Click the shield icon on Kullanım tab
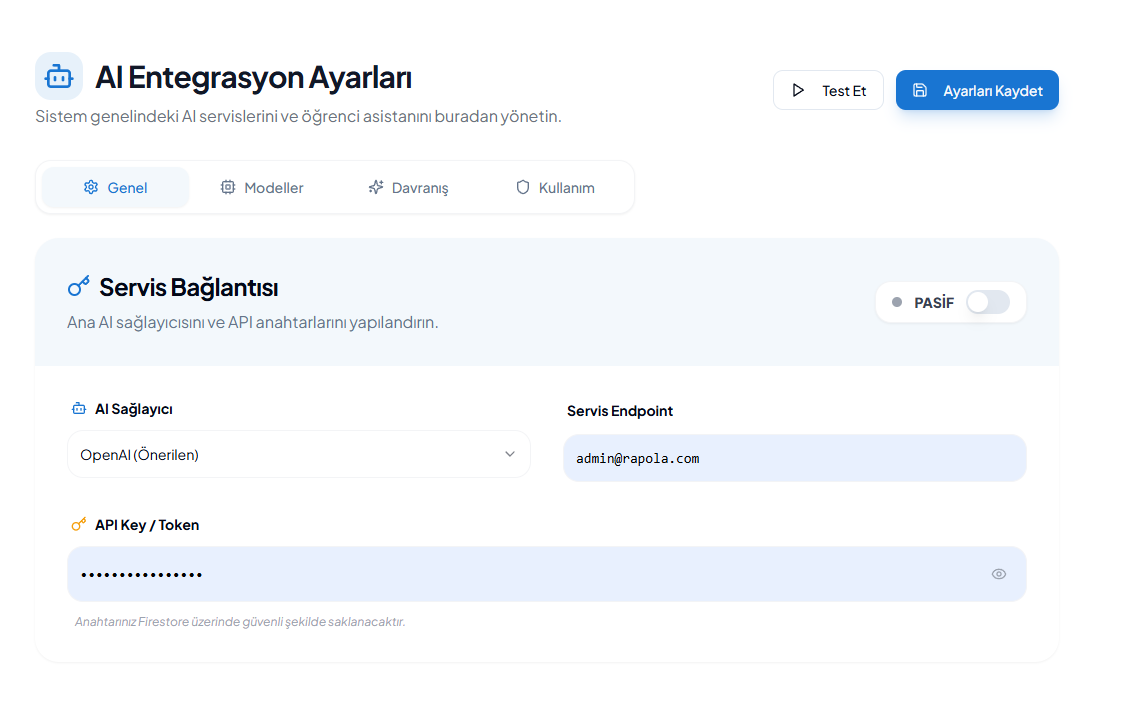 523,187
